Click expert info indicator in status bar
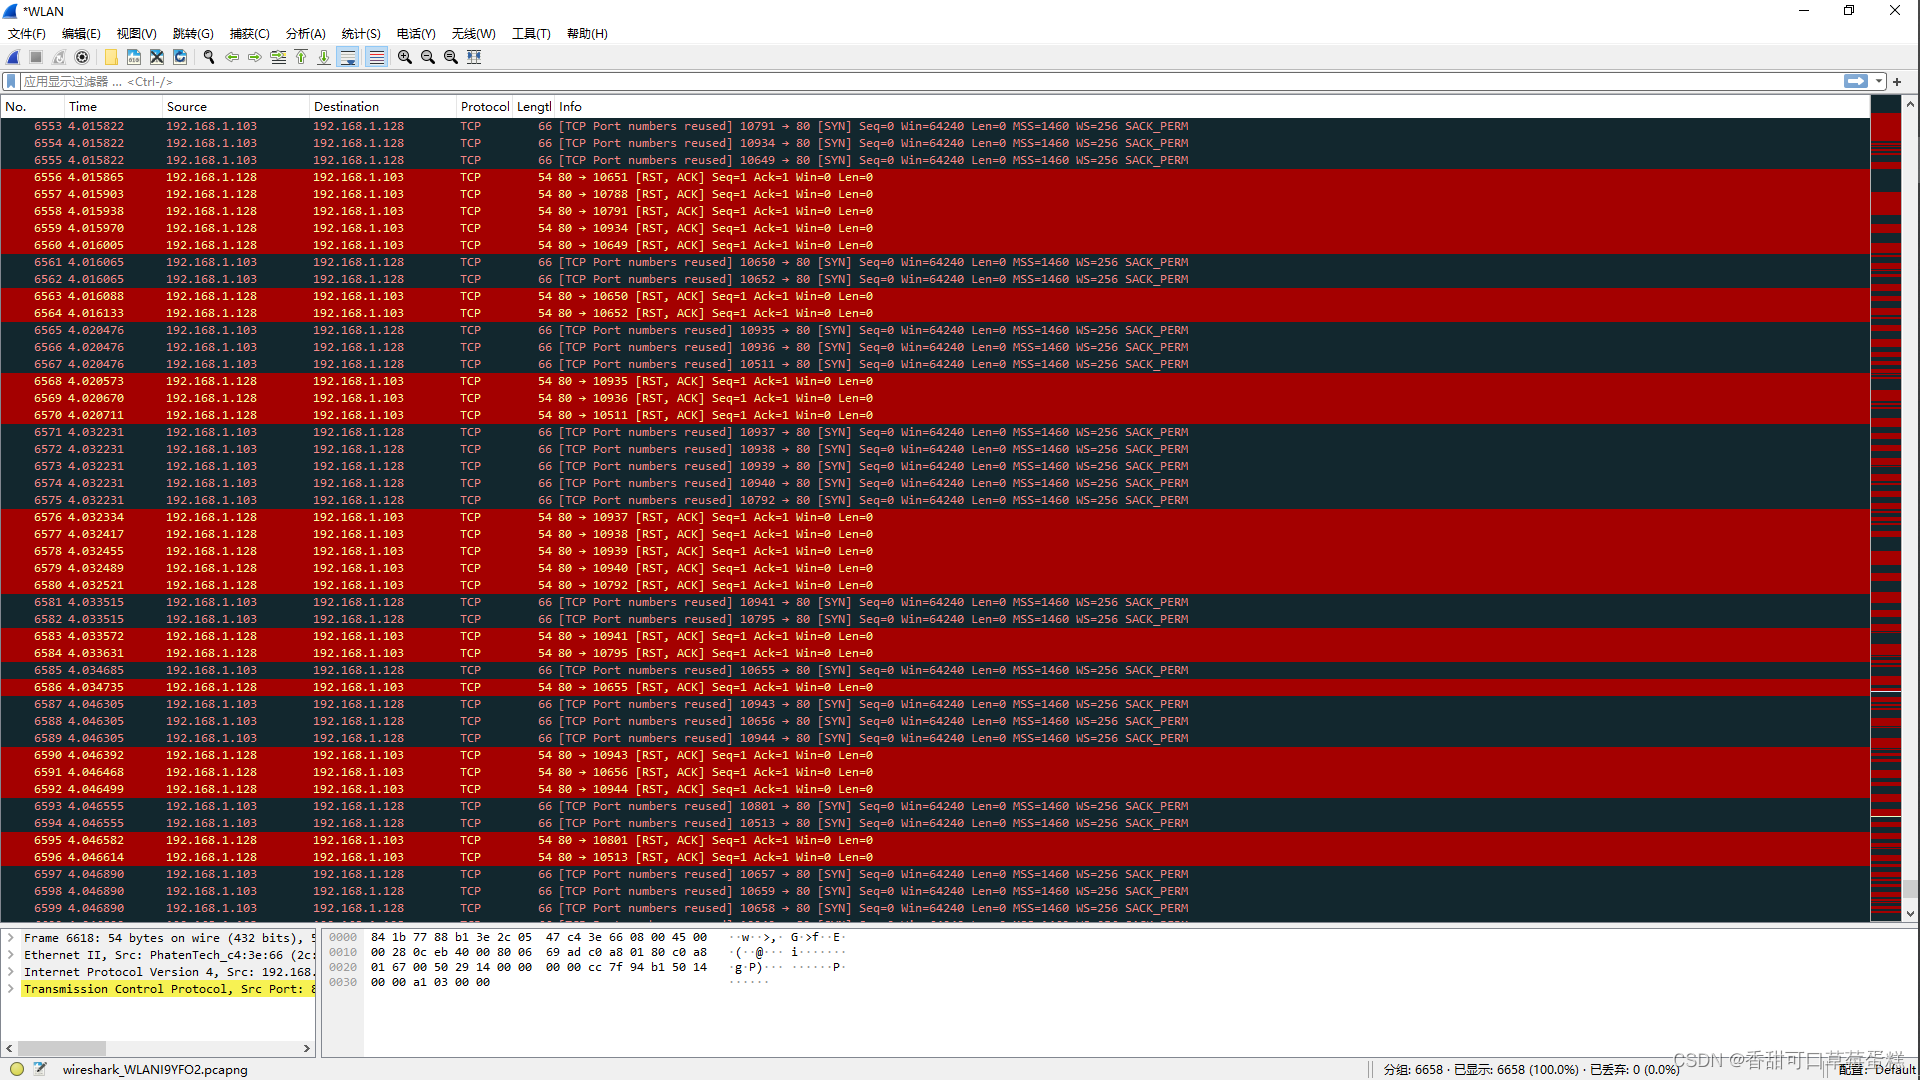1920x1080 pixels. click(x=17, y=1069)
